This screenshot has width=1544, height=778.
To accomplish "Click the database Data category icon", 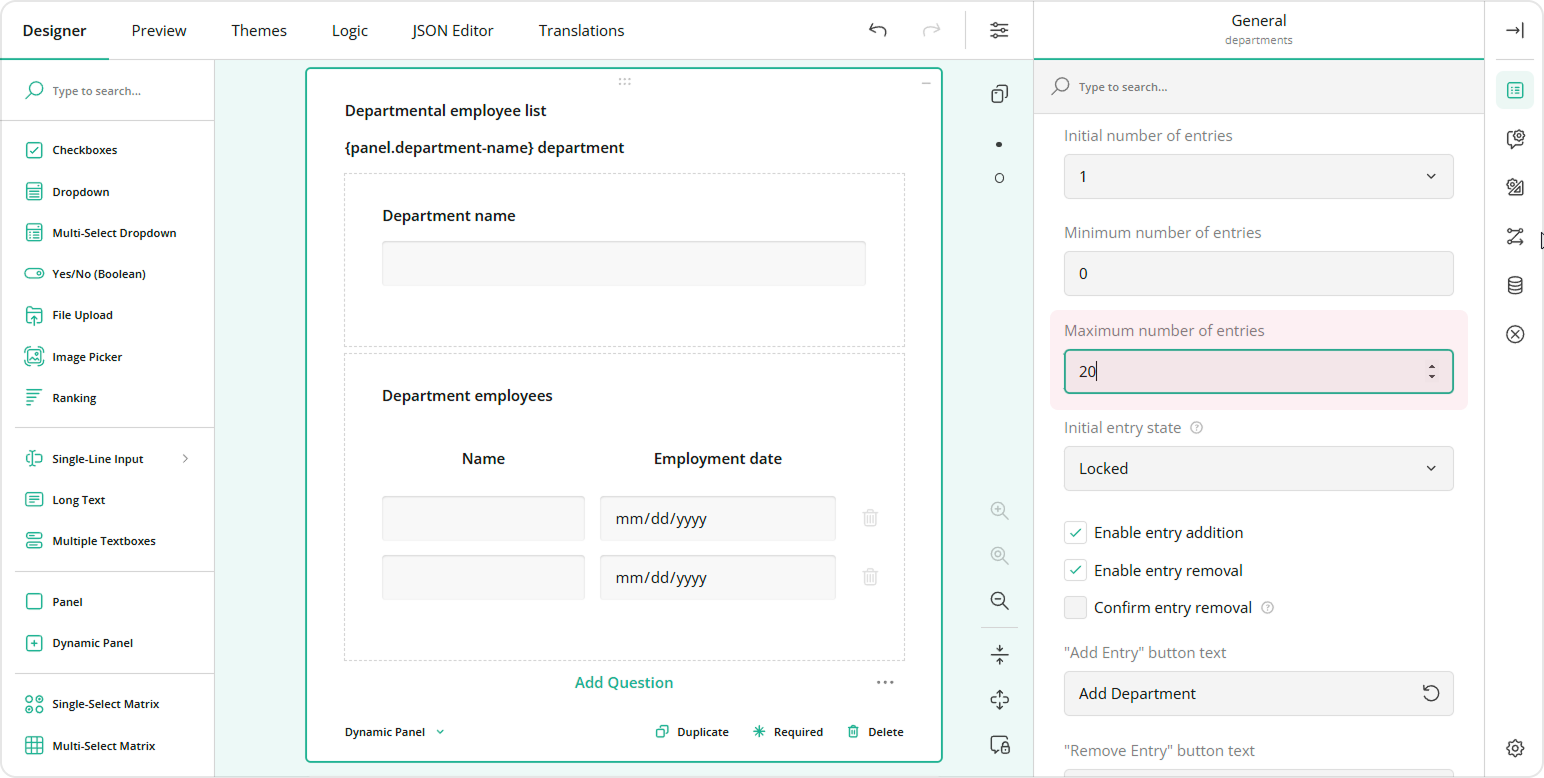I will click(1514, 286).
